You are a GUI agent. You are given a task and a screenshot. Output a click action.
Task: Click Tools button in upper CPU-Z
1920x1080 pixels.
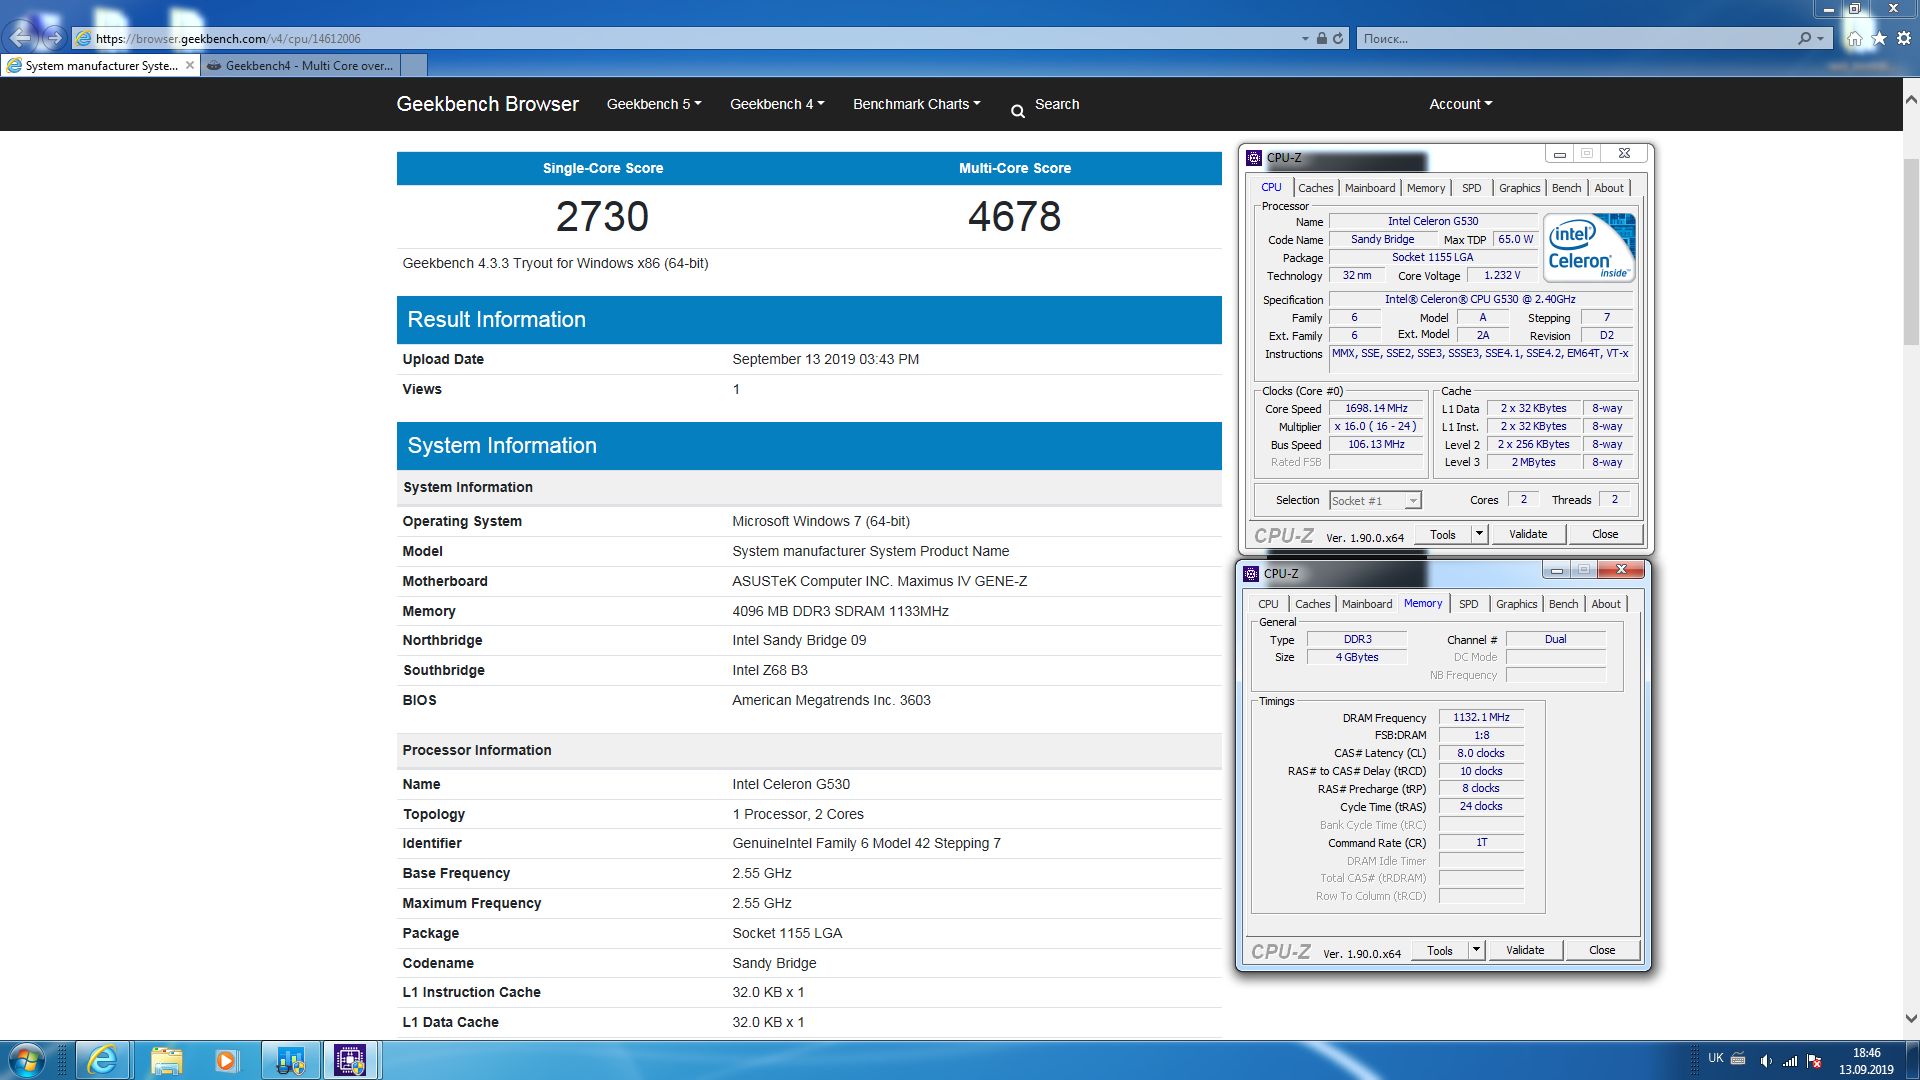point(1442,534)
